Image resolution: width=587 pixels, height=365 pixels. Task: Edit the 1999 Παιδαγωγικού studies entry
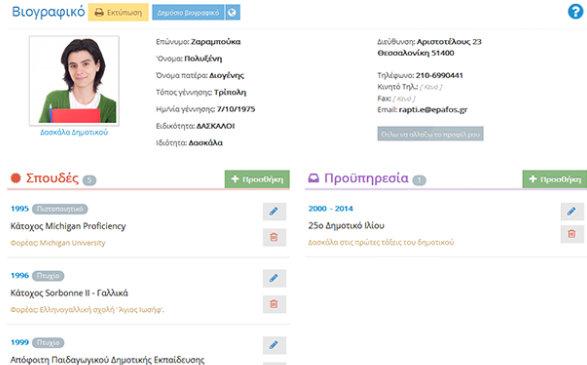pyautogui.click(x=274, y=345)
